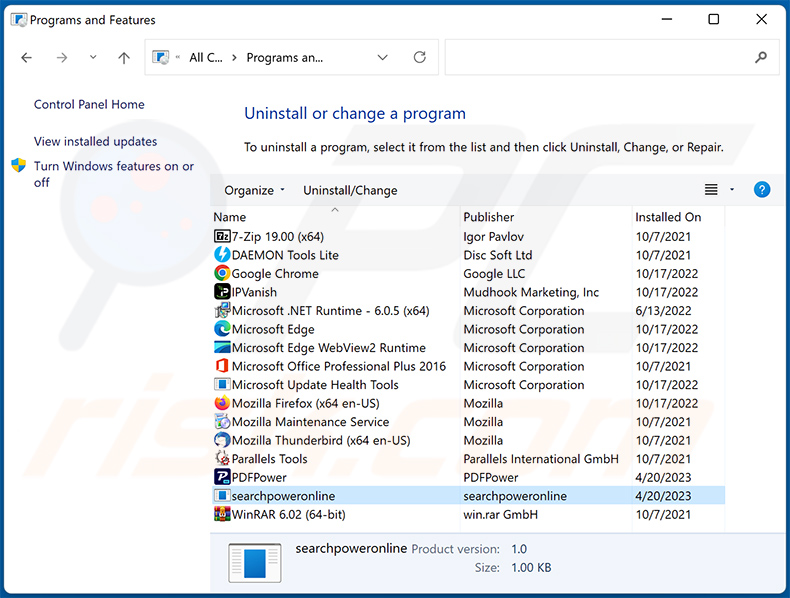Click Programs an... breadcrumb segment
The height and width of the screenshot is (598, 790).
285,58
